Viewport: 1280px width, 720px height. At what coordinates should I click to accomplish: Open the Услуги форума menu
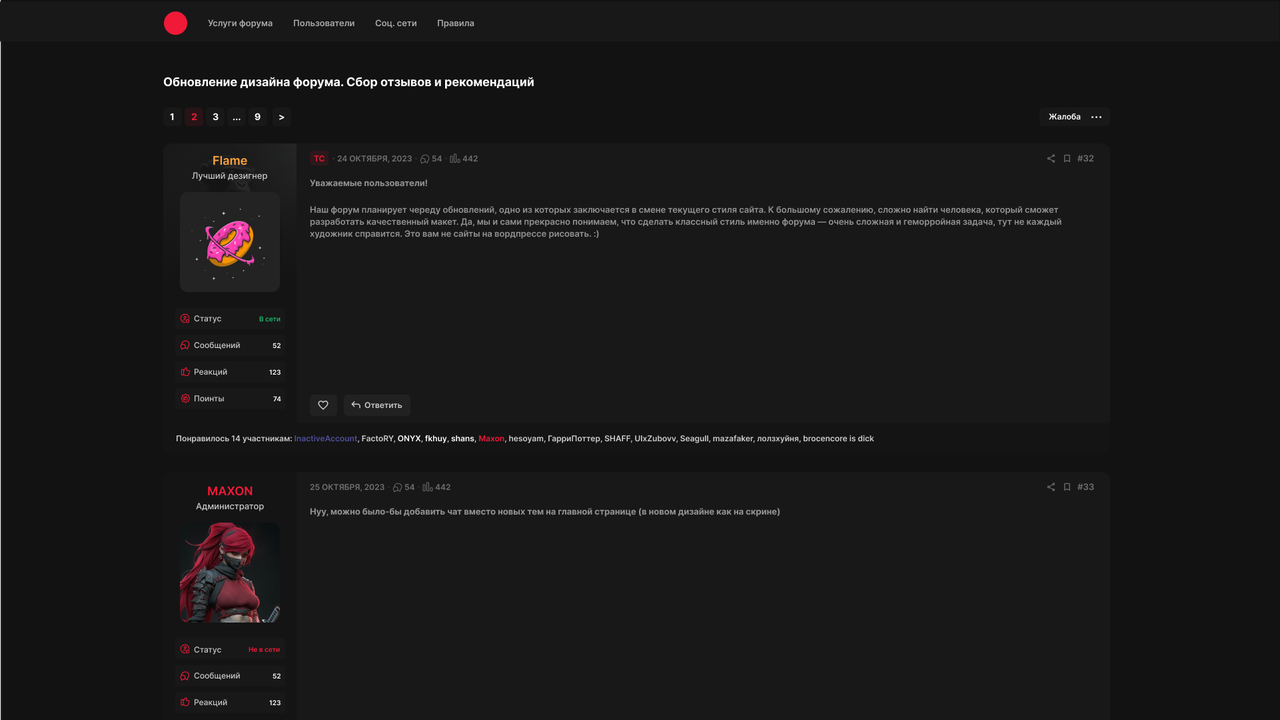pyautogui.click(x=240, y=23)
